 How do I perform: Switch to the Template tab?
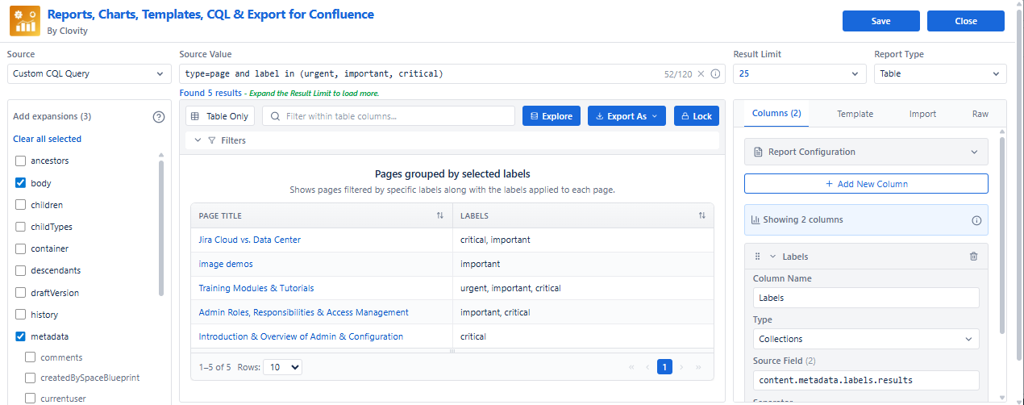click(x=855, y=114)
